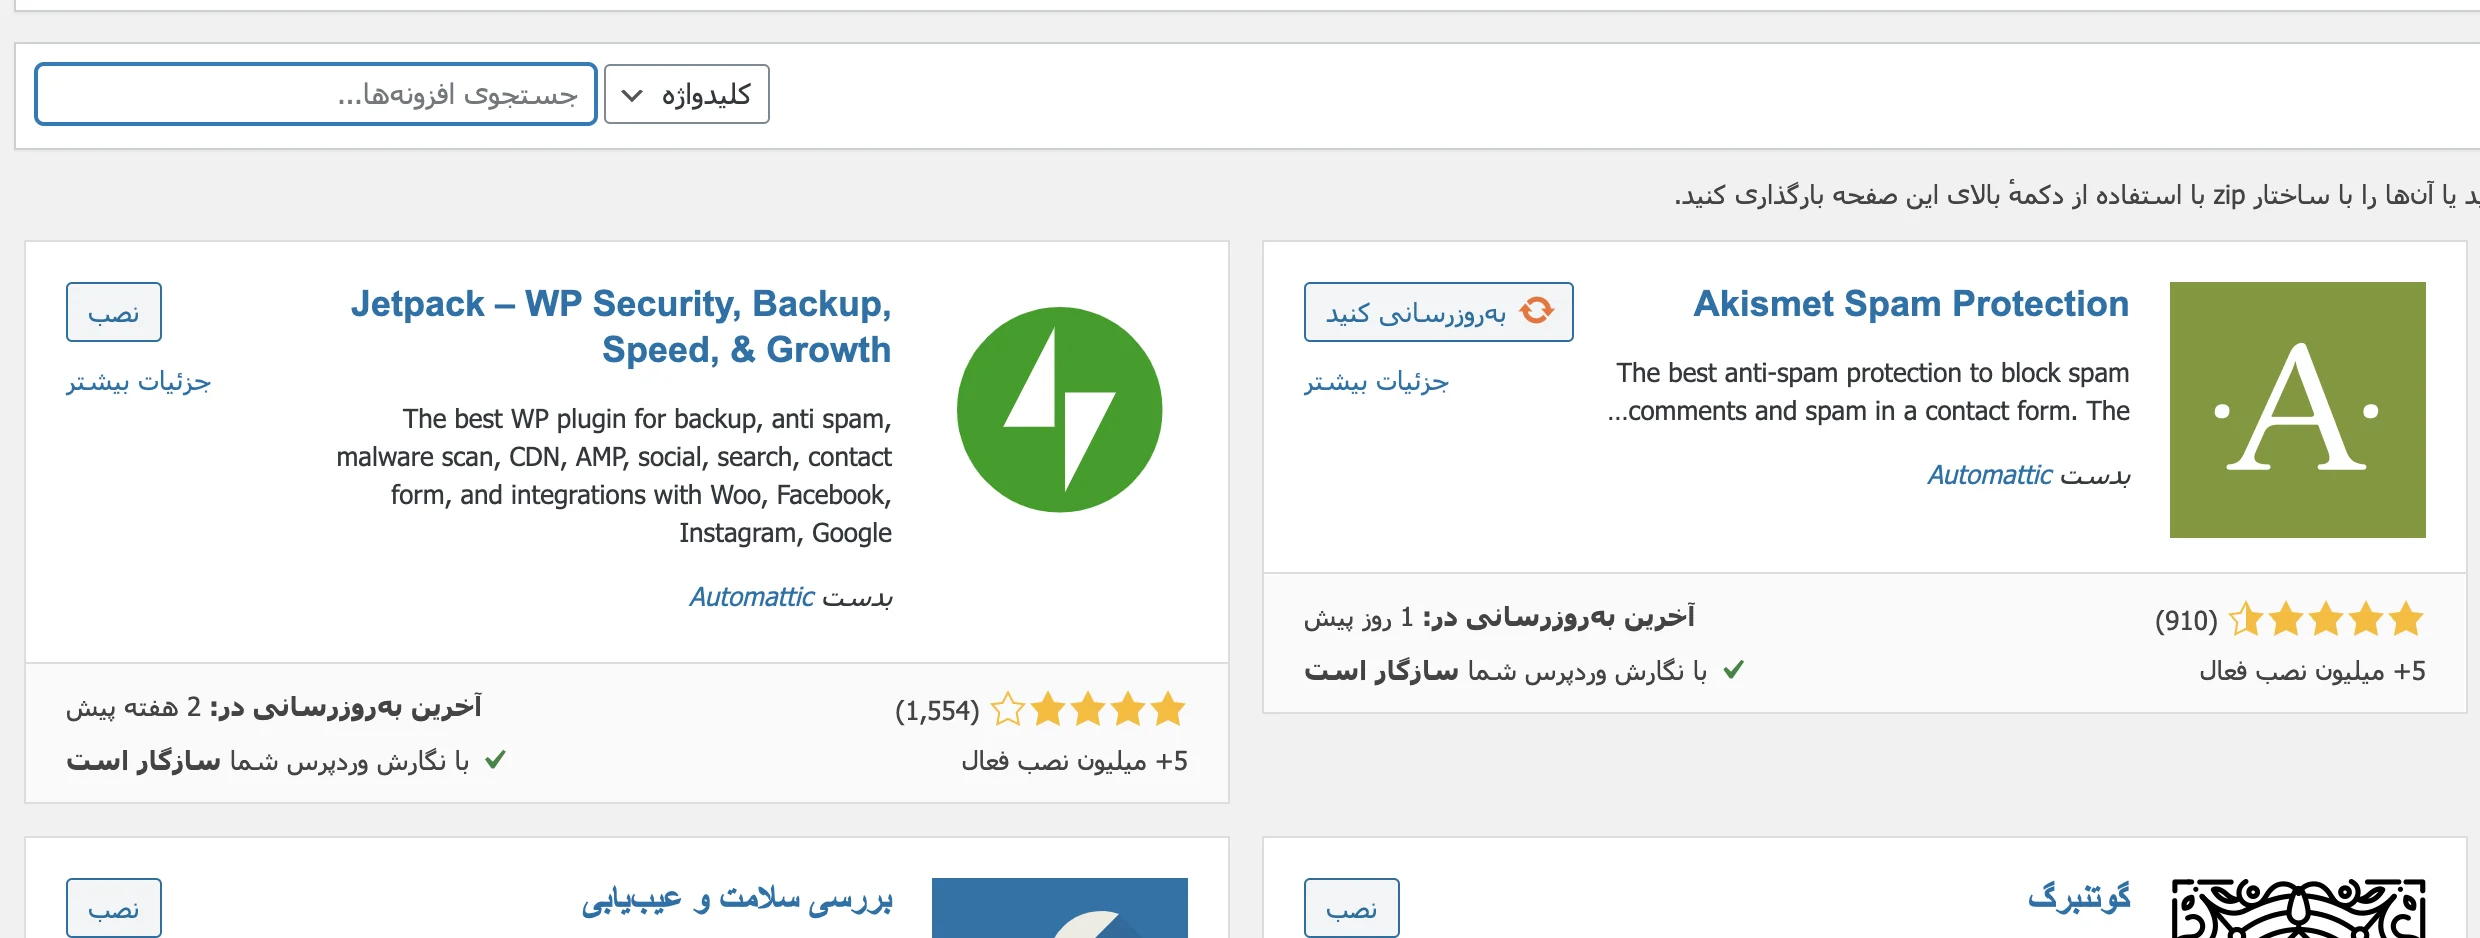Open the گوتنبرگ plugin title link
2480x938 pixels.
pyautogui.click(x=2079, y=897)
